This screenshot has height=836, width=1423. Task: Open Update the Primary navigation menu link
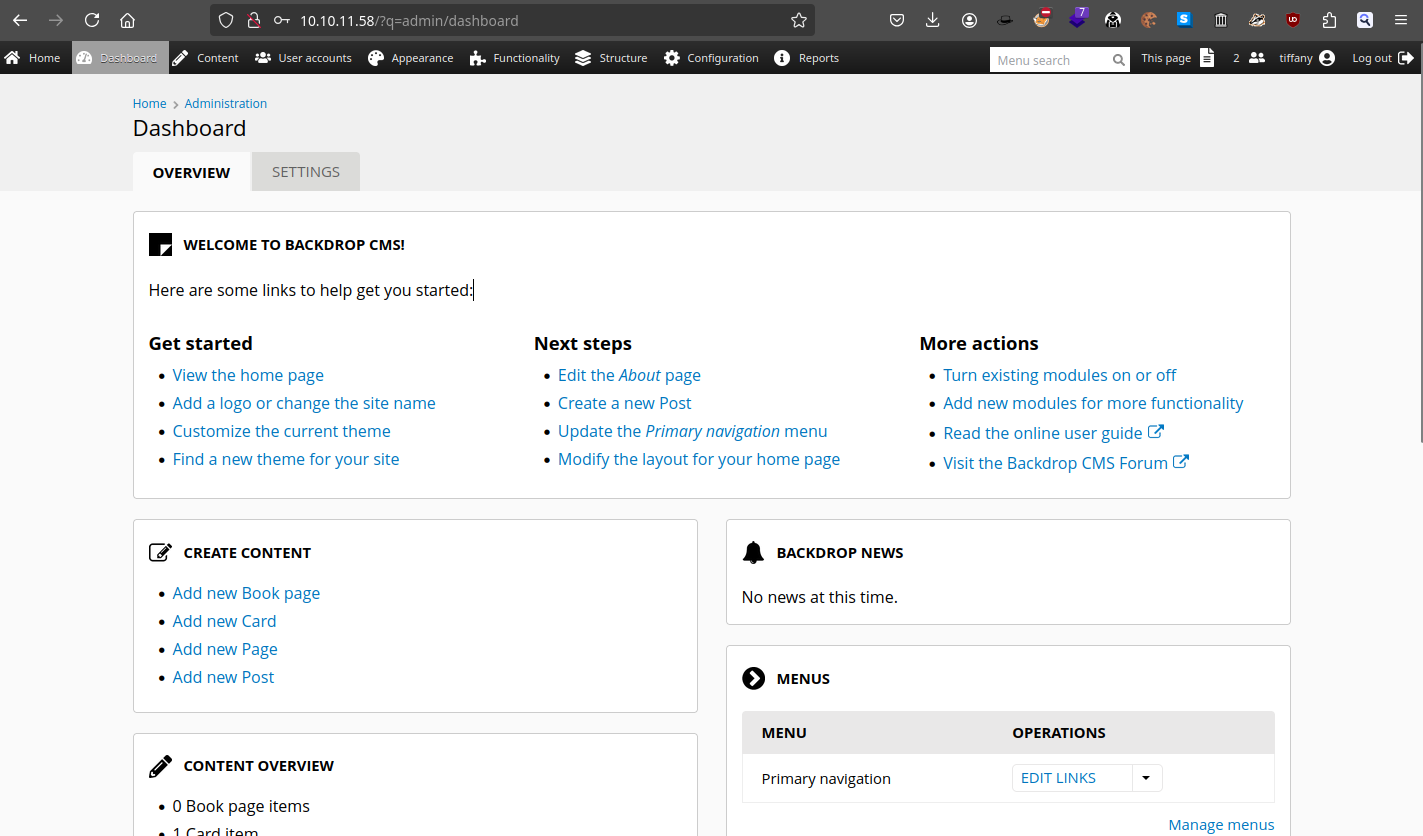[x=693, y=431]
